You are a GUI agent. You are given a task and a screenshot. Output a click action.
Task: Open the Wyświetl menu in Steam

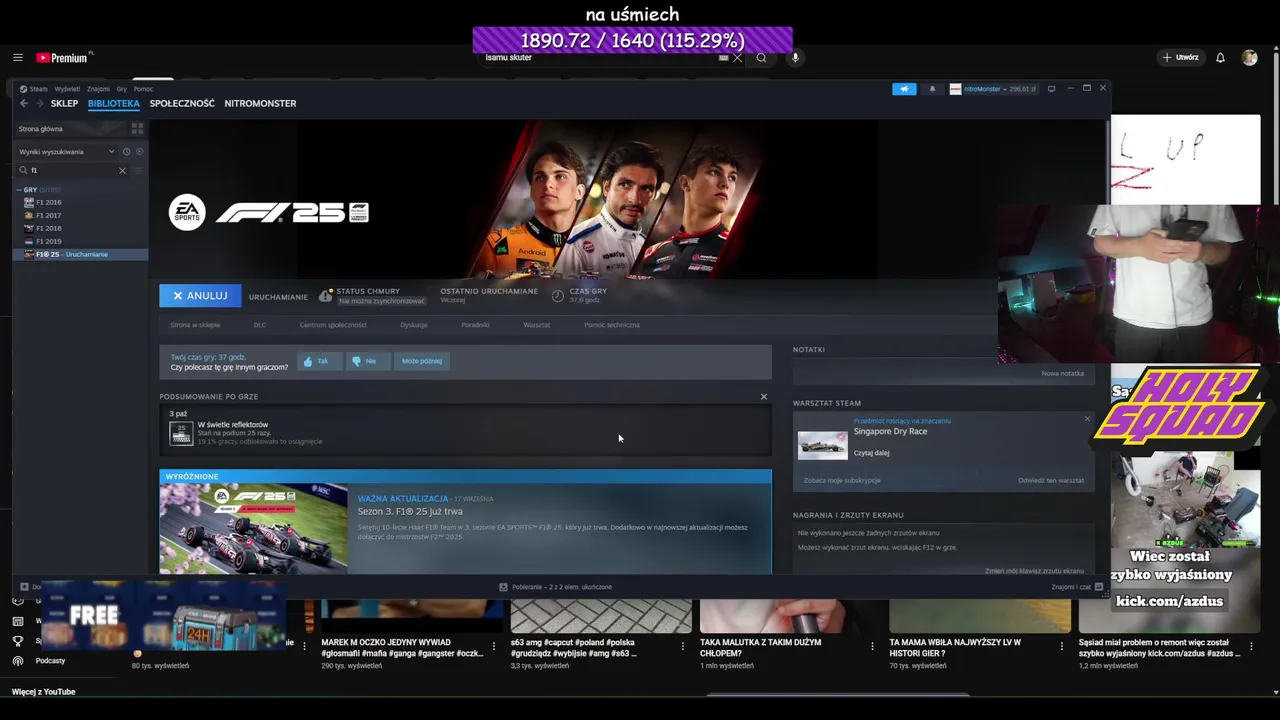click(x=67, y=89)
